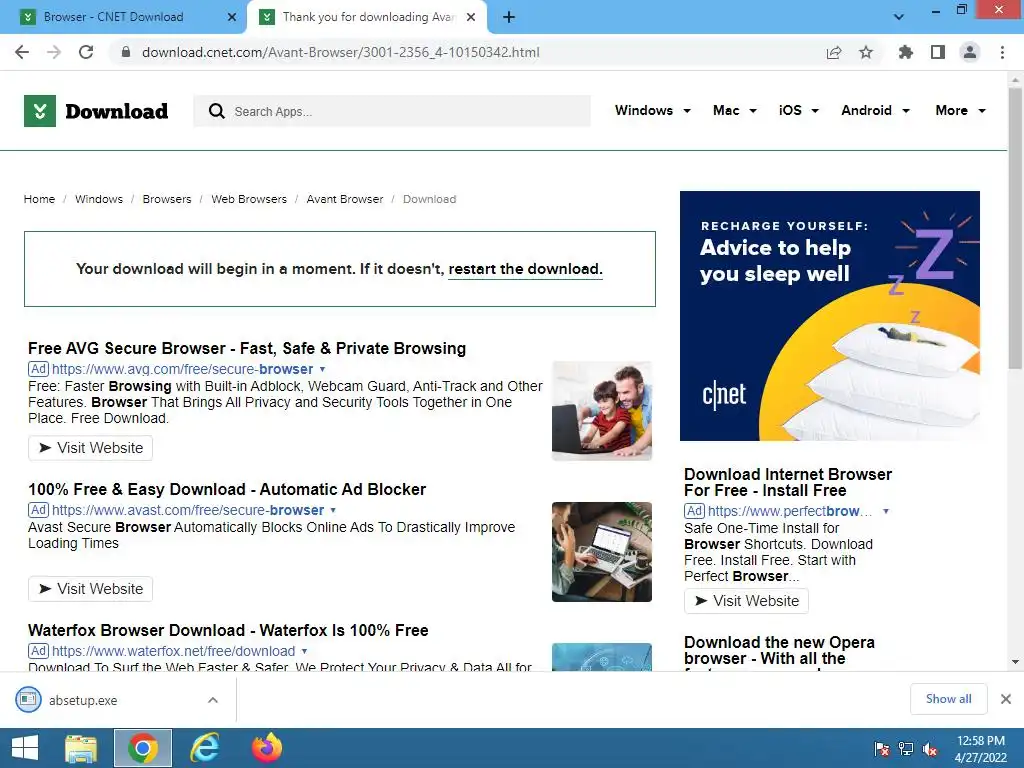
Task: Click the green CNET Download logo
Action: click(x=96, y=111)
